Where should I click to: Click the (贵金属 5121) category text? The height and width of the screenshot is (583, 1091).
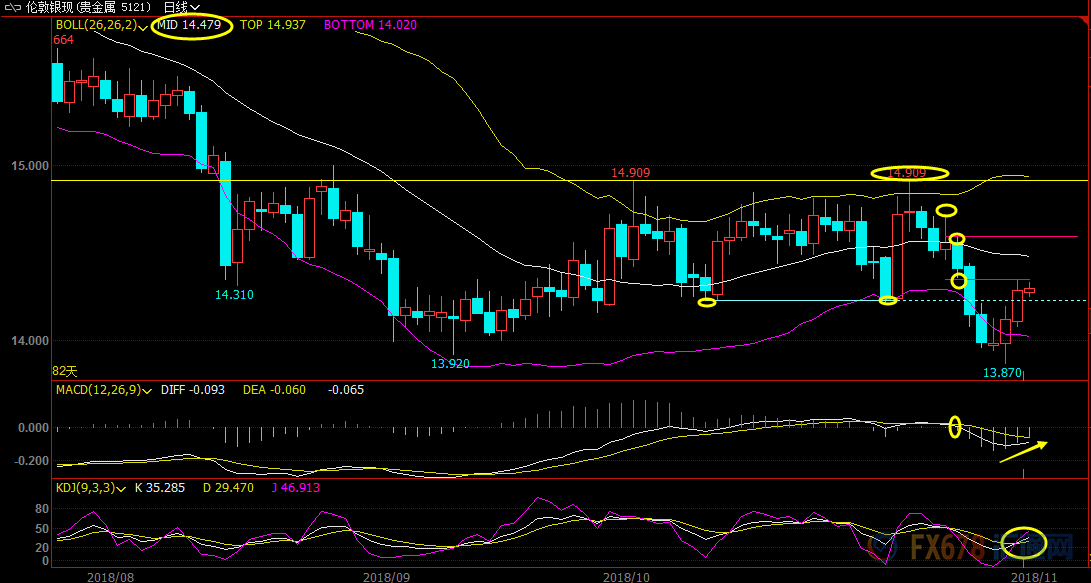click(x=113, y=8)
